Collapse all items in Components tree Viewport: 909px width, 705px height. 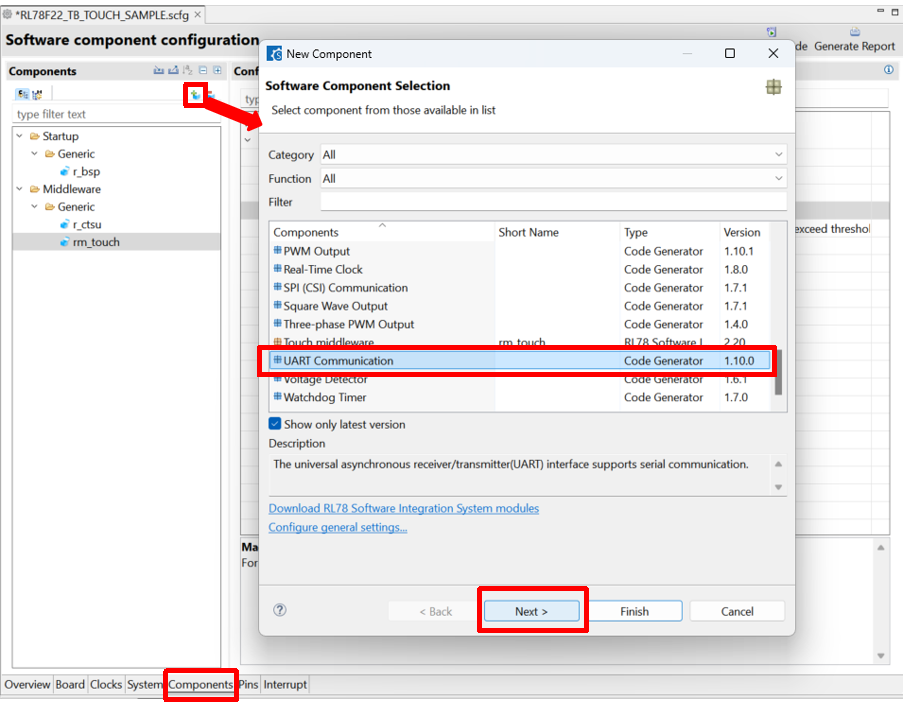(x=203, y=71)
